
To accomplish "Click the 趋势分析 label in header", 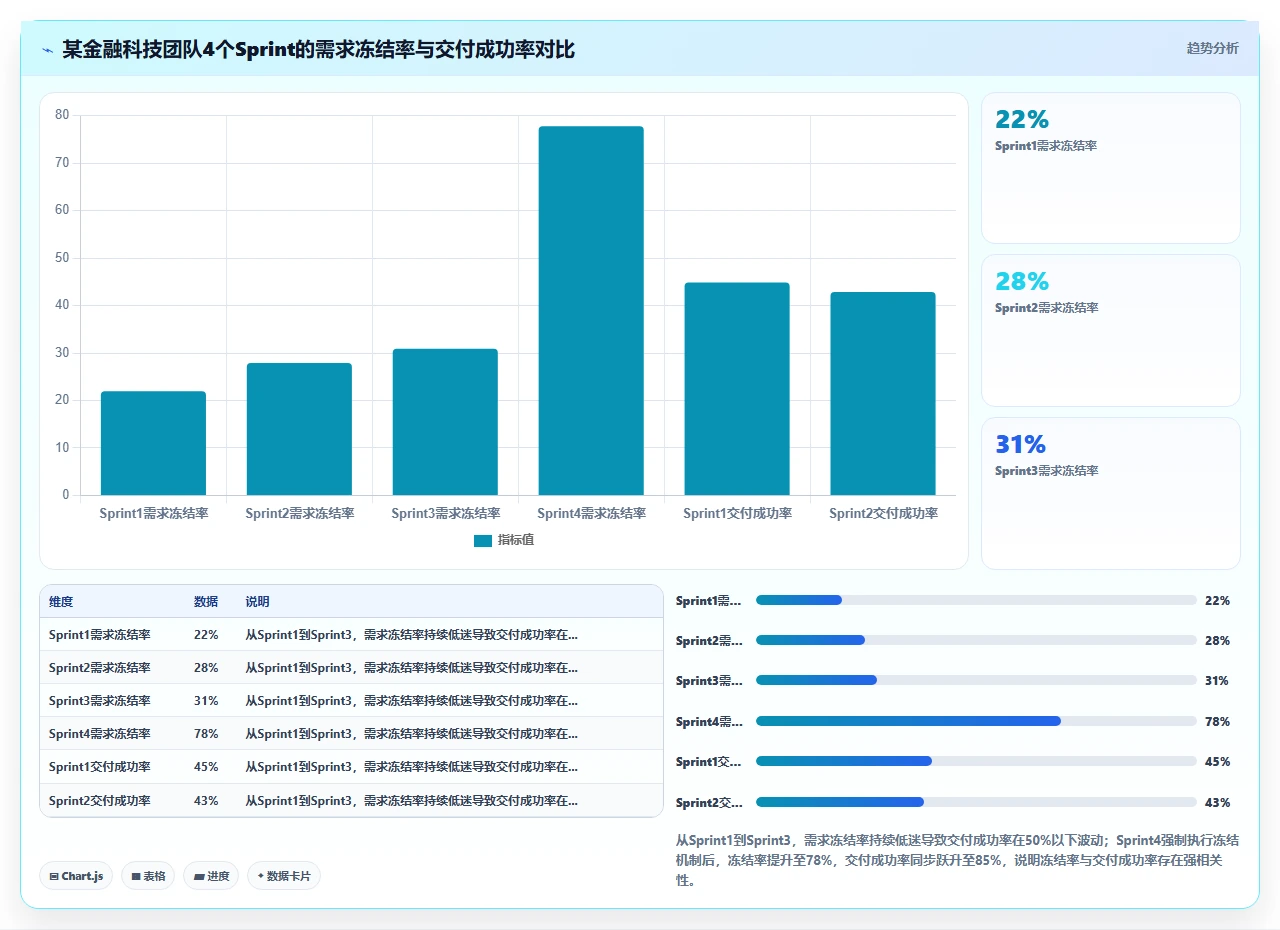I will 1212,48.
